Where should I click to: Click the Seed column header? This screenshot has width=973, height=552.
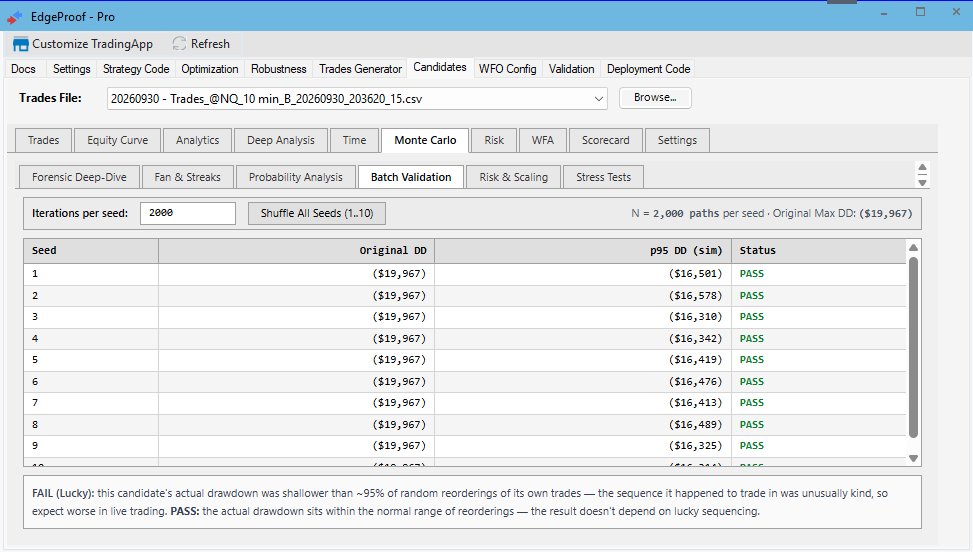coord(91,251)
